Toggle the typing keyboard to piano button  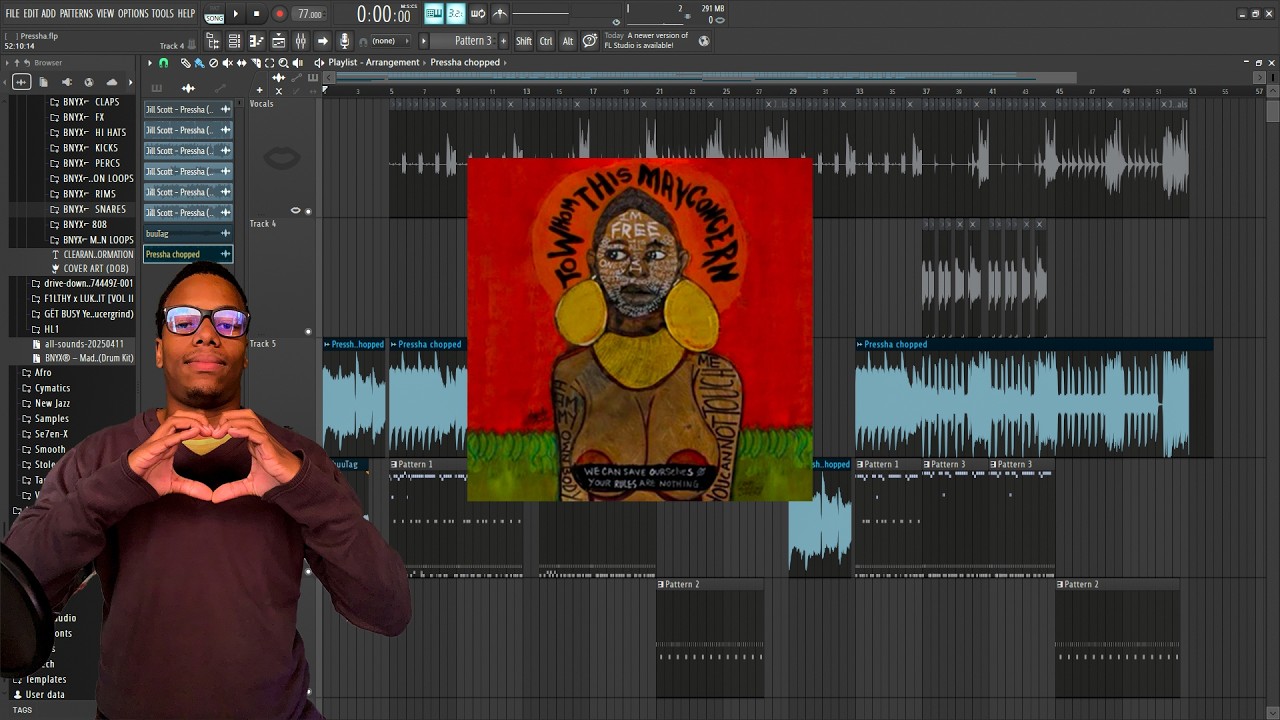click(434, 13)
